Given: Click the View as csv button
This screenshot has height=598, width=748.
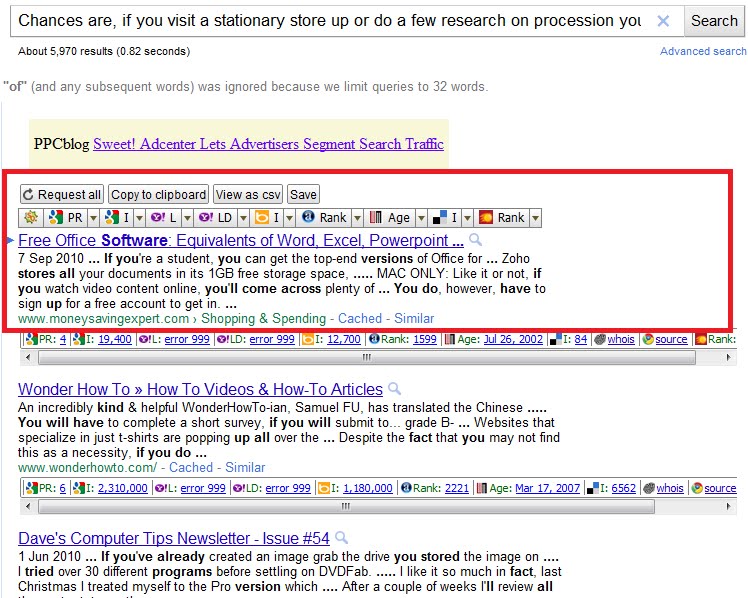Looking at the screenshot, I should [248, 195].
